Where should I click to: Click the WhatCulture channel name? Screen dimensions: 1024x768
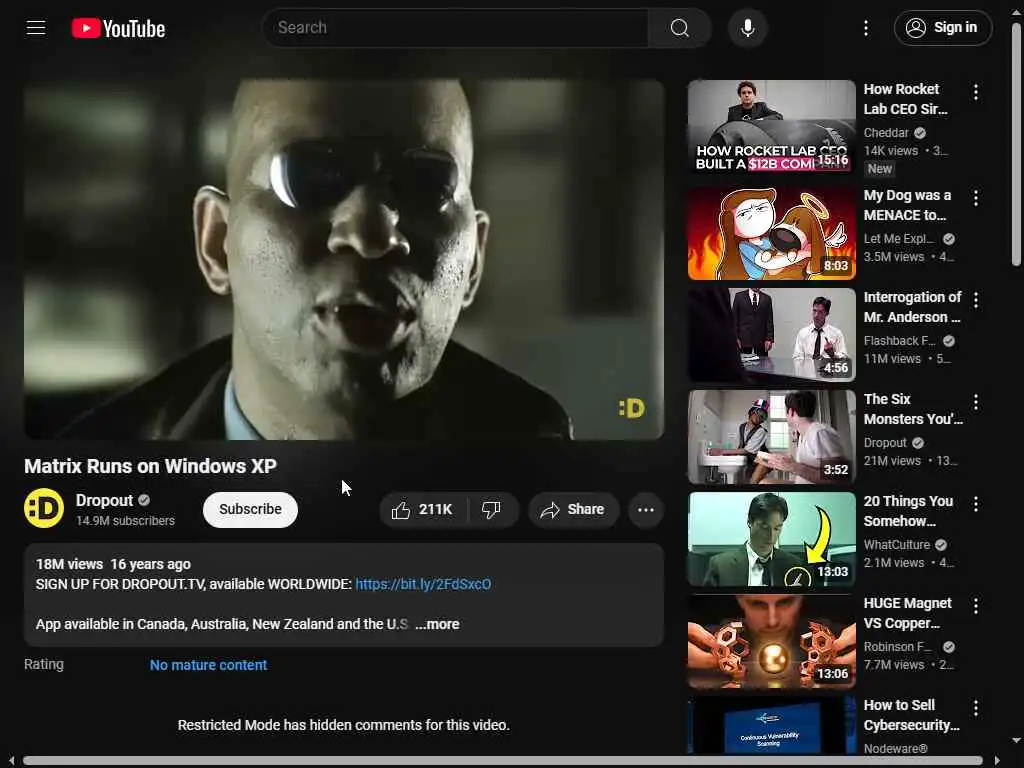(x=897, y=544)
